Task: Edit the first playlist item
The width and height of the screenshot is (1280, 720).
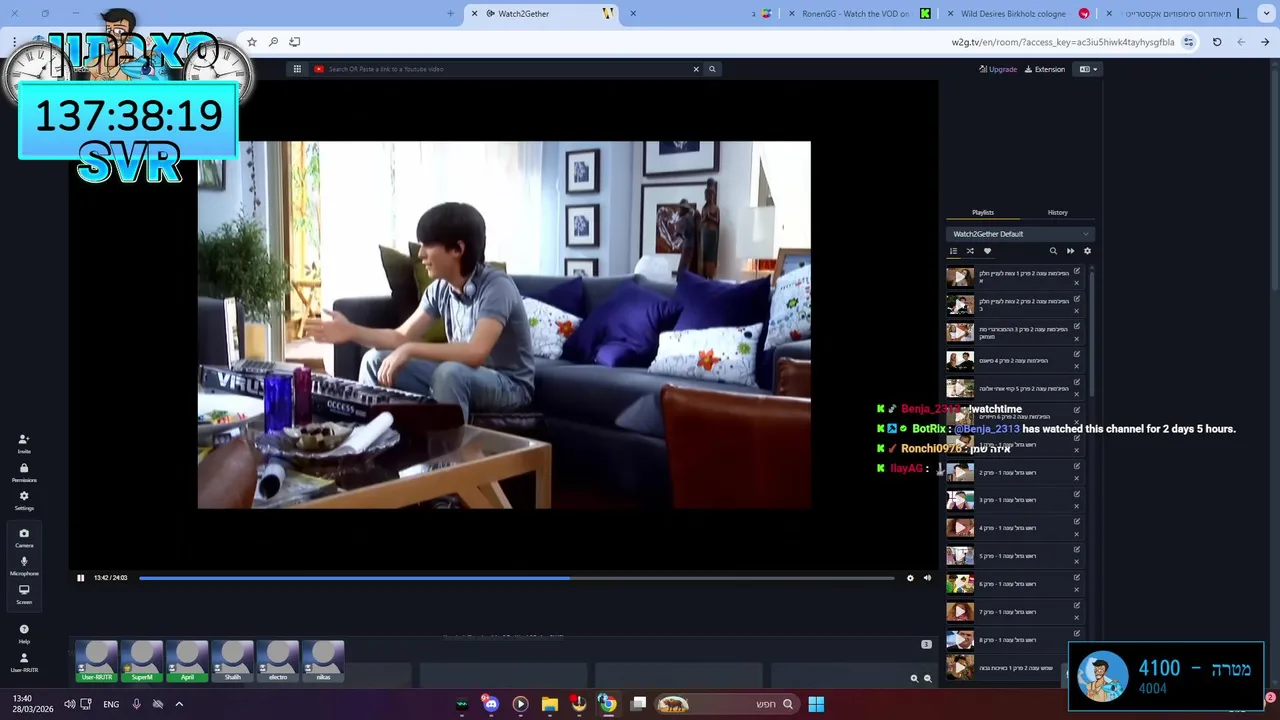Action: (x=1077, y=271)
